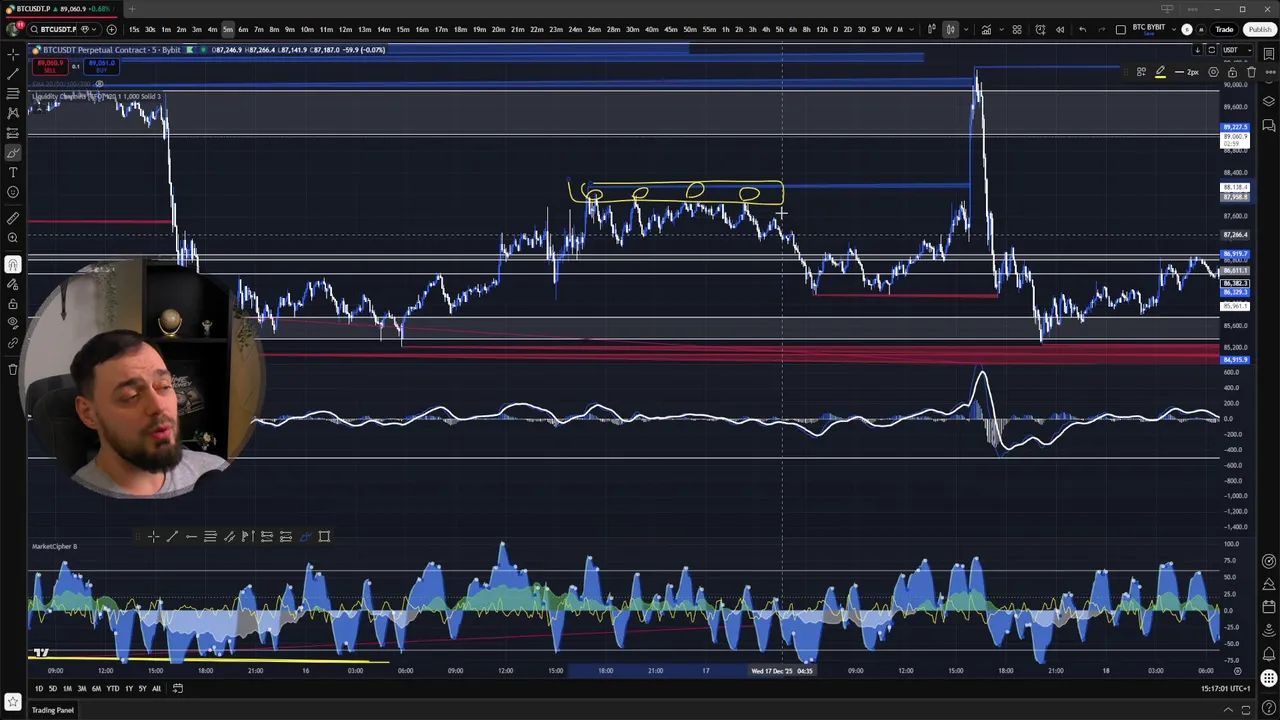Click the red SELL 89,060.9 button
Screen dimensions: 1280x720
(50, 67)
